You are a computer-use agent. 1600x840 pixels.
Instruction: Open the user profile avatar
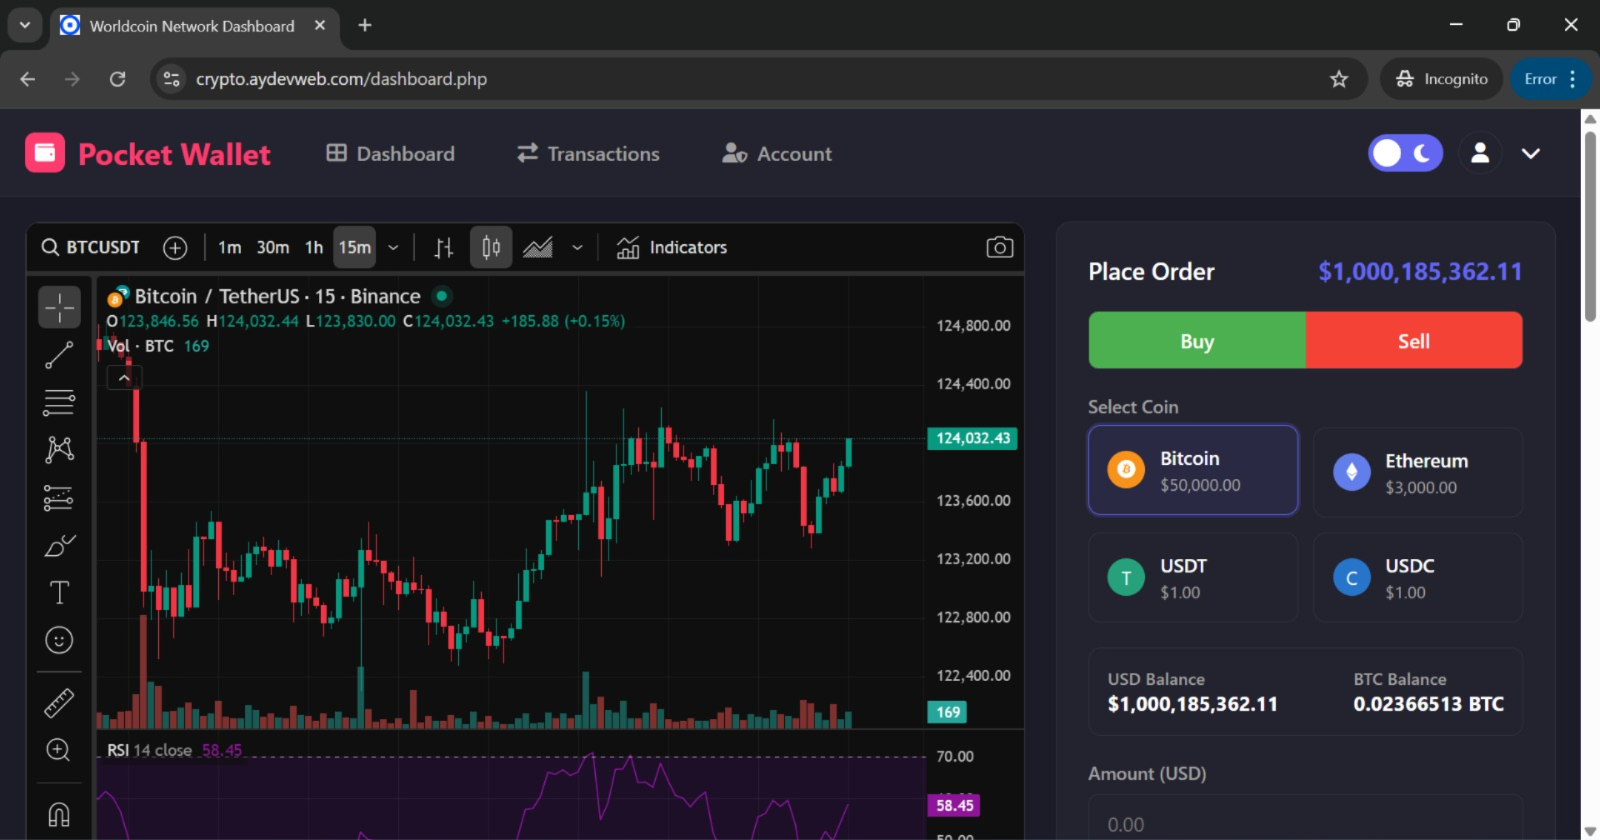(1480, 153)
